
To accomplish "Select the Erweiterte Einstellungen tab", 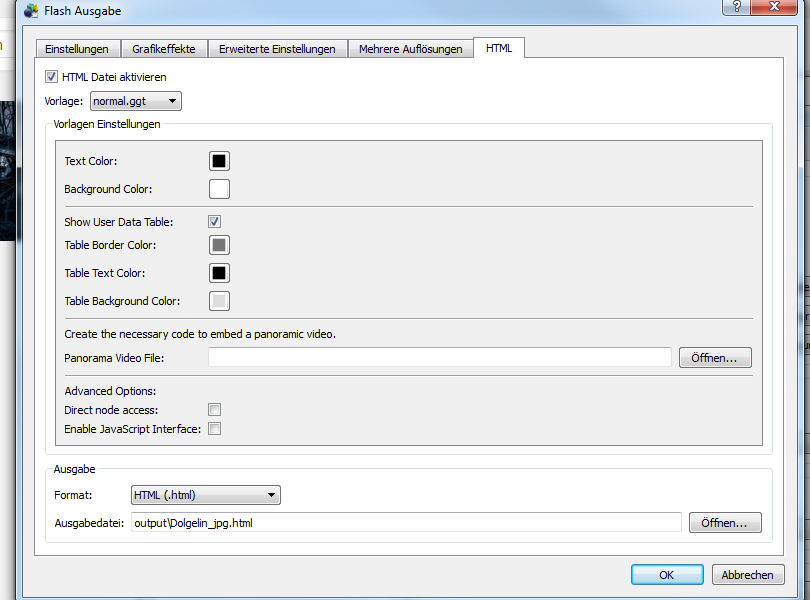I will pos(277,49).
